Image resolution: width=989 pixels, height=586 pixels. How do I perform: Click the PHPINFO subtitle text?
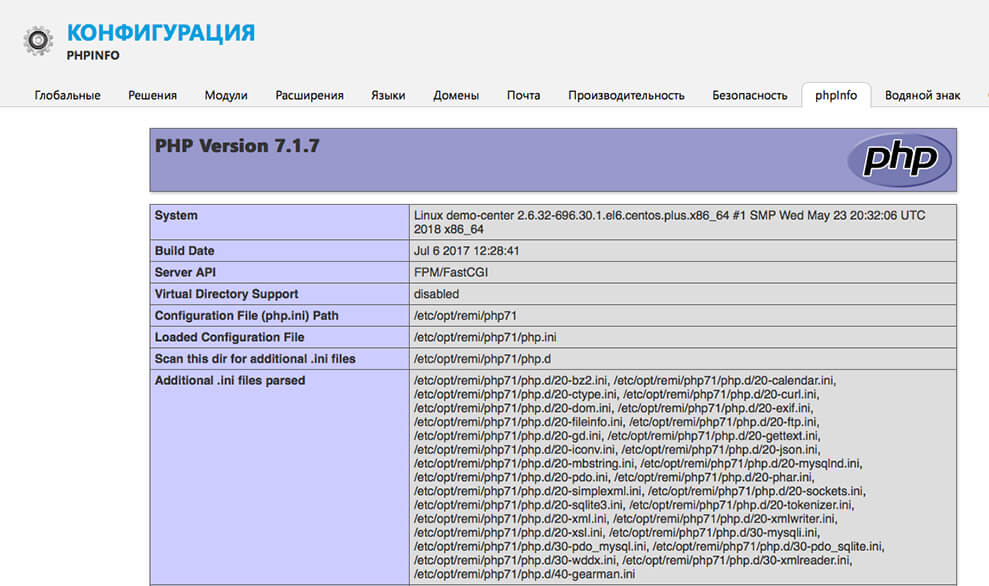93,56
